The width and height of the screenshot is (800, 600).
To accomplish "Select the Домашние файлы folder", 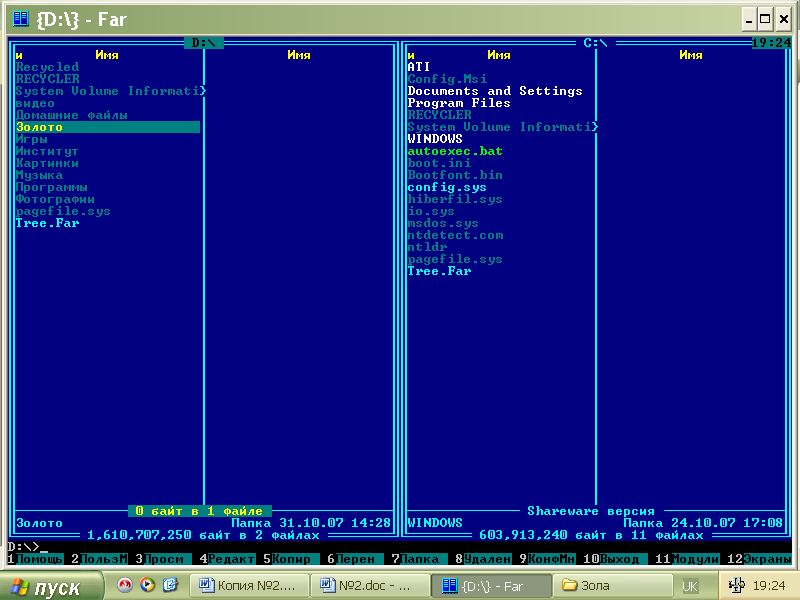I will click(x=71, y=115).
